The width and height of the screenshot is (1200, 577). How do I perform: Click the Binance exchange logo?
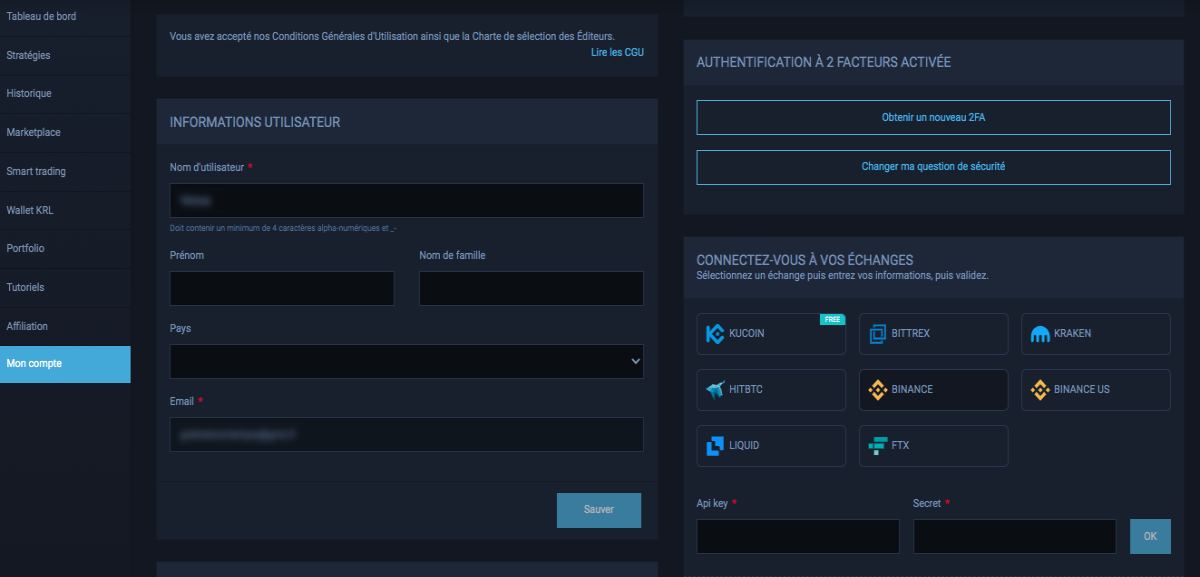click(878, 390)
